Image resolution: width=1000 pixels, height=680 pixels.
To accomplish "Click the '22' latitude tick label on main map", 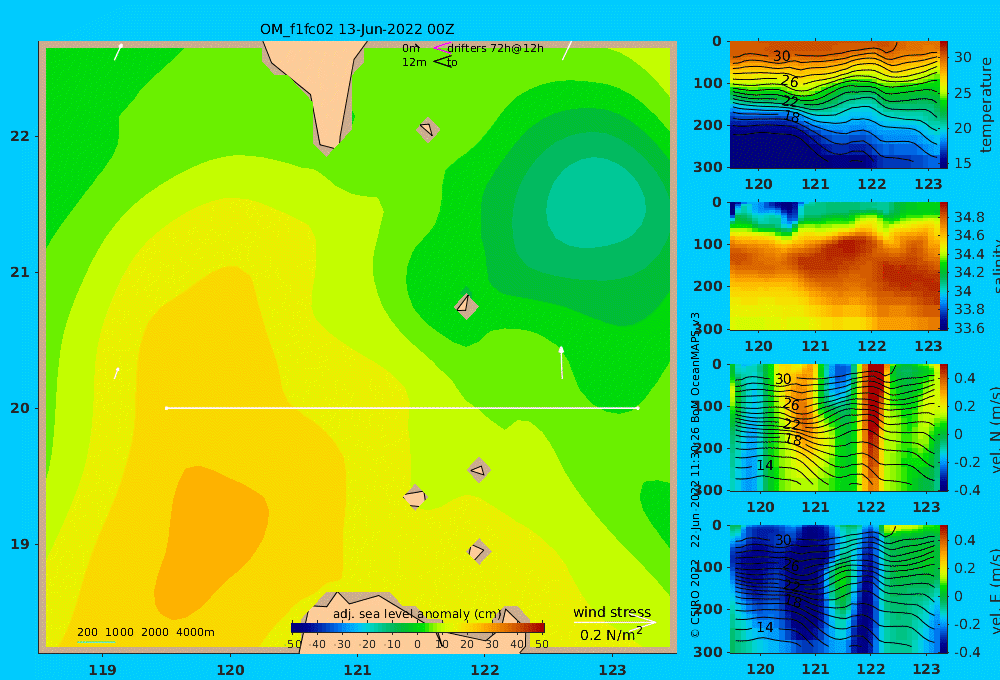I will pyautogui.click(x=20, y=136).
